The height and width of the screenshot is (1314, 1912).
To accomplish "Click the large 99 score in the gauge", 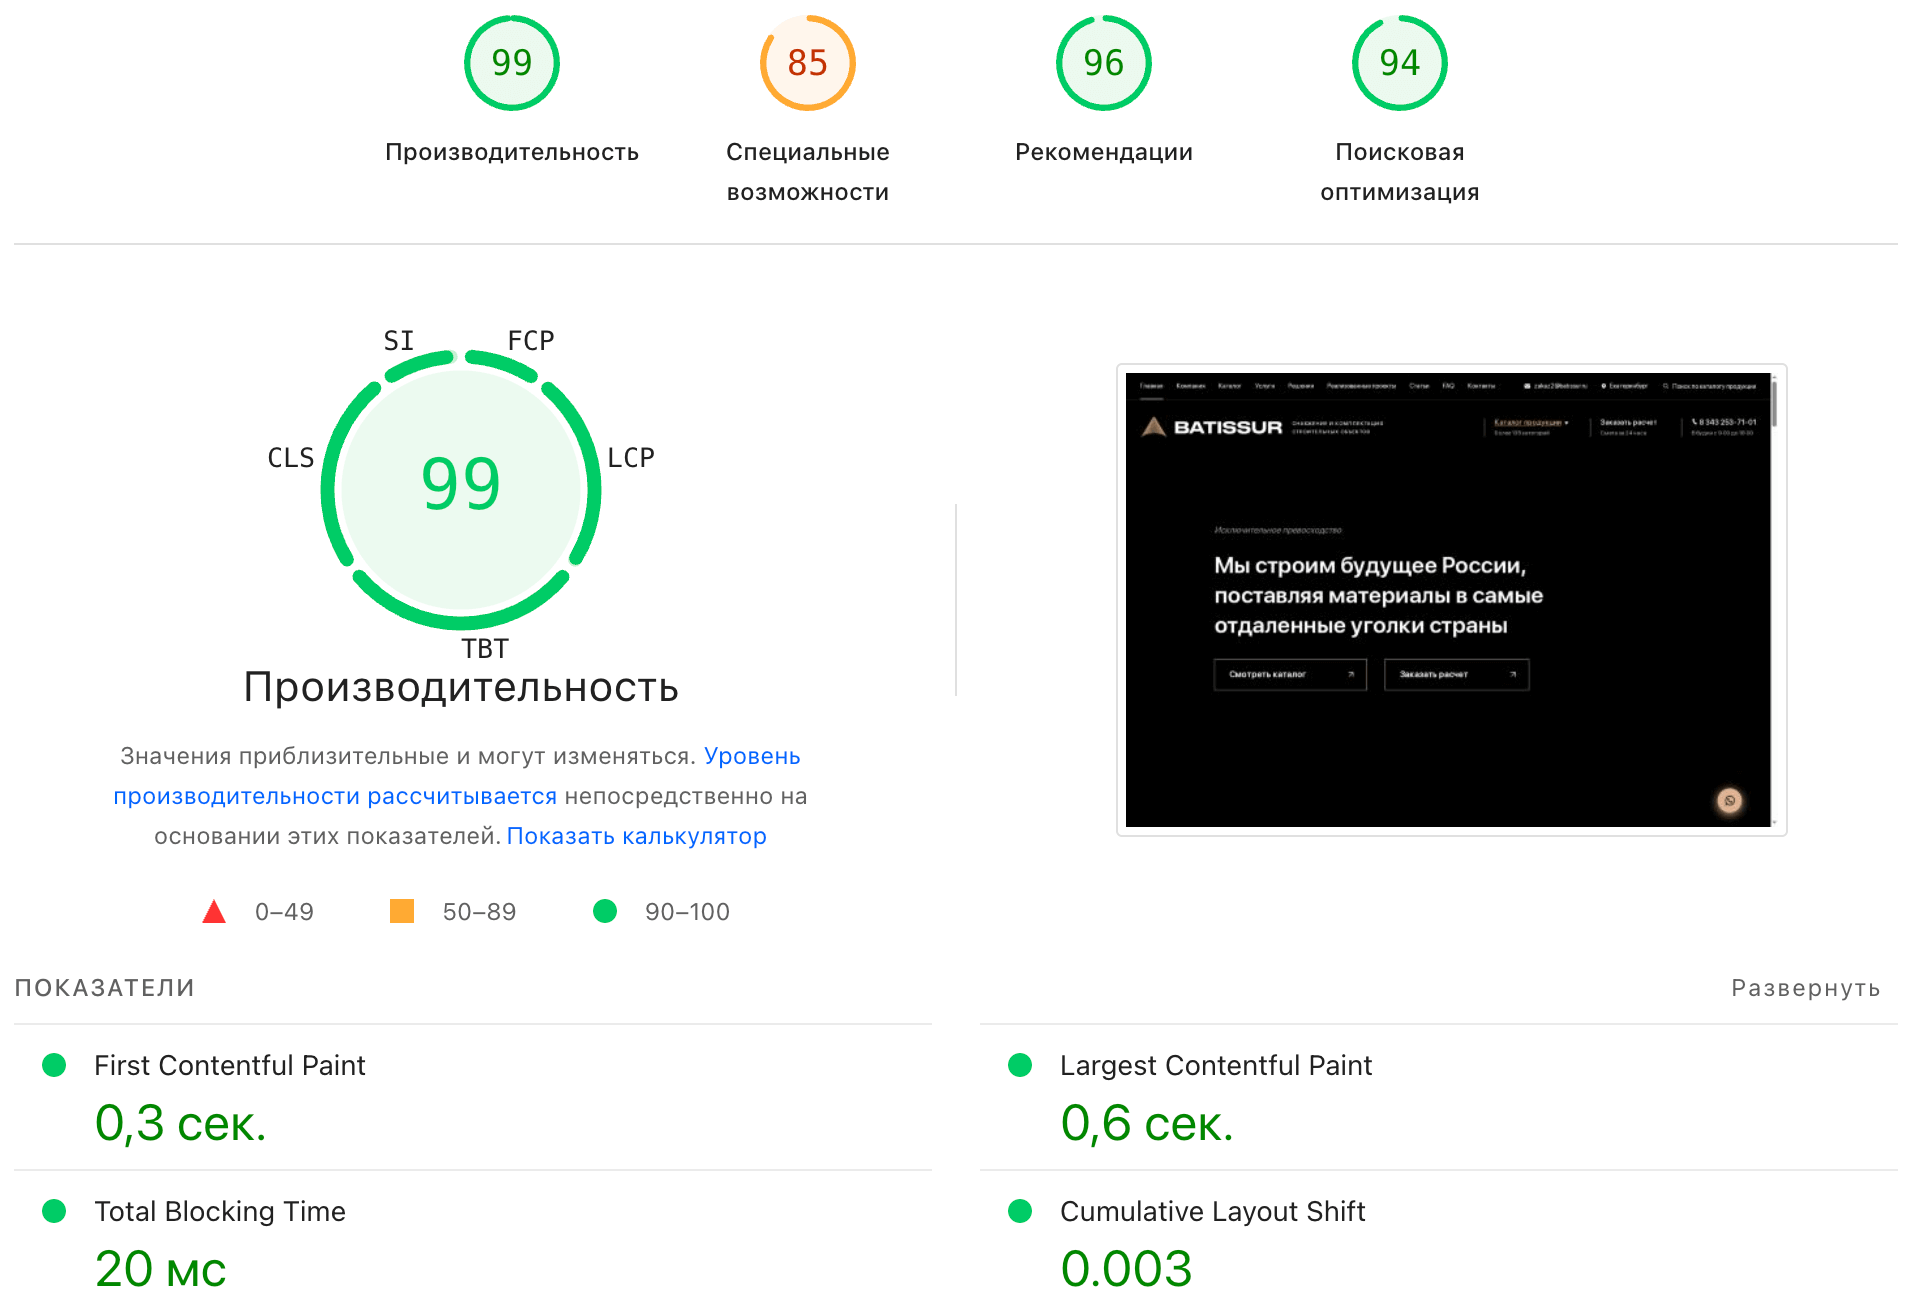I will 461,484.
